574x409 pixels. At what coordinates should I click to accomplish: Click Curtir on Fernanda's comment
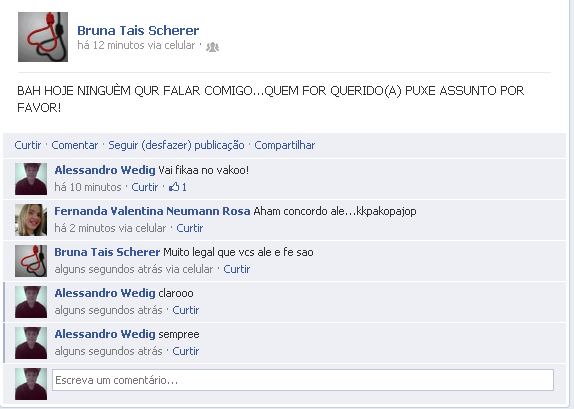pyautogui.click(x=190, y=228)
